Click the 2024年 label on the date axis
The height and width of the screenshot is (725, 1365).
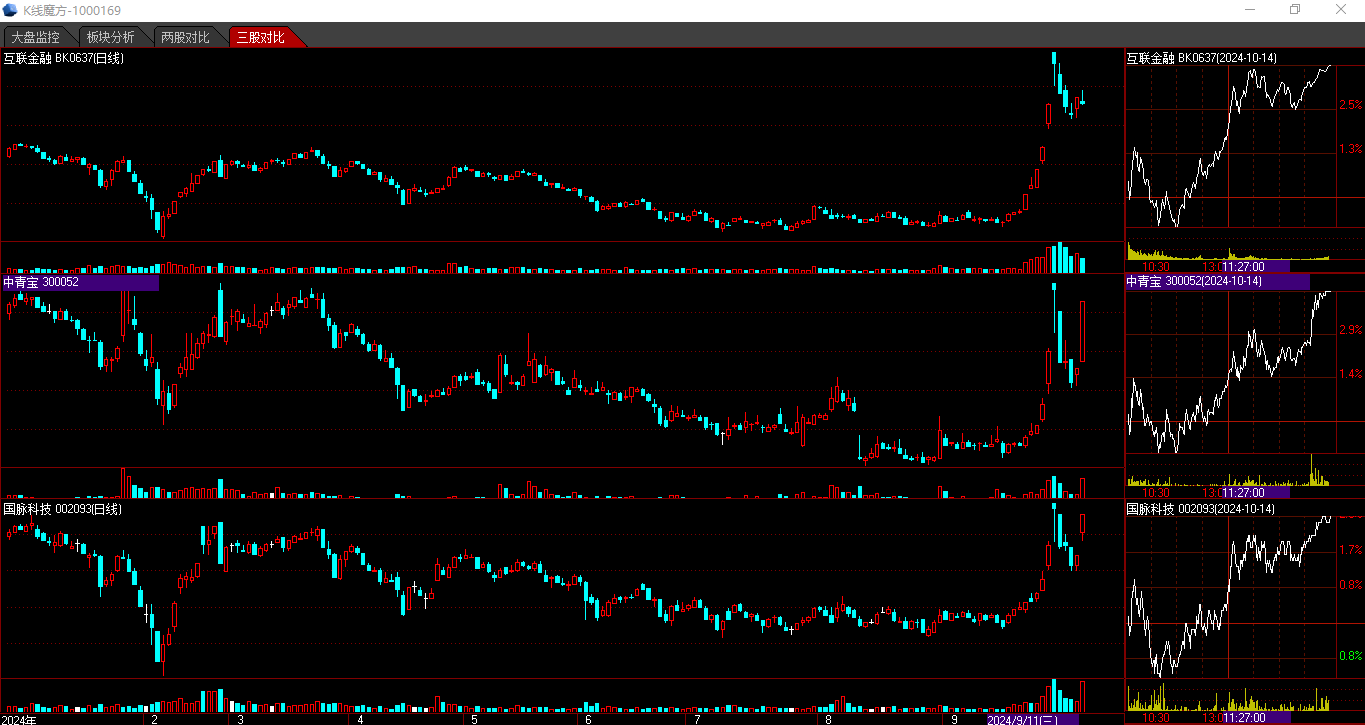[x=20, y=719]
